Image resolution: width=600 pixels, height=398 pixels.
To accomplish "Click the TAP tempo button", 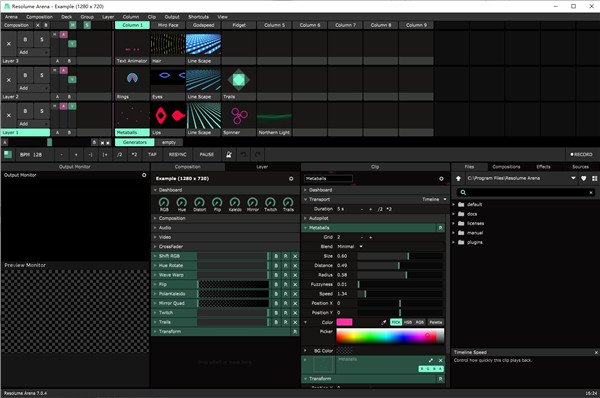I will 152,155.
